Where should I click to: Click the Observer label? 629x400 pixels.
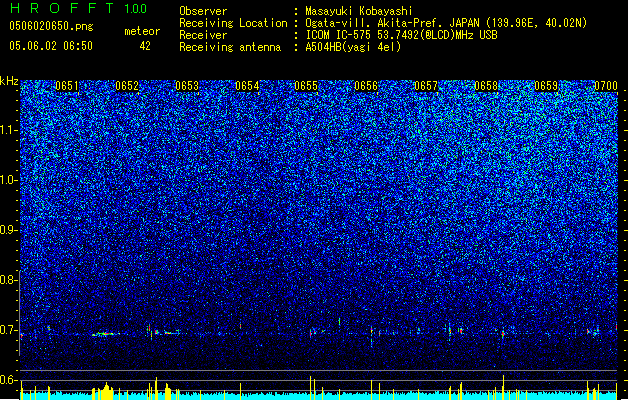203,11
